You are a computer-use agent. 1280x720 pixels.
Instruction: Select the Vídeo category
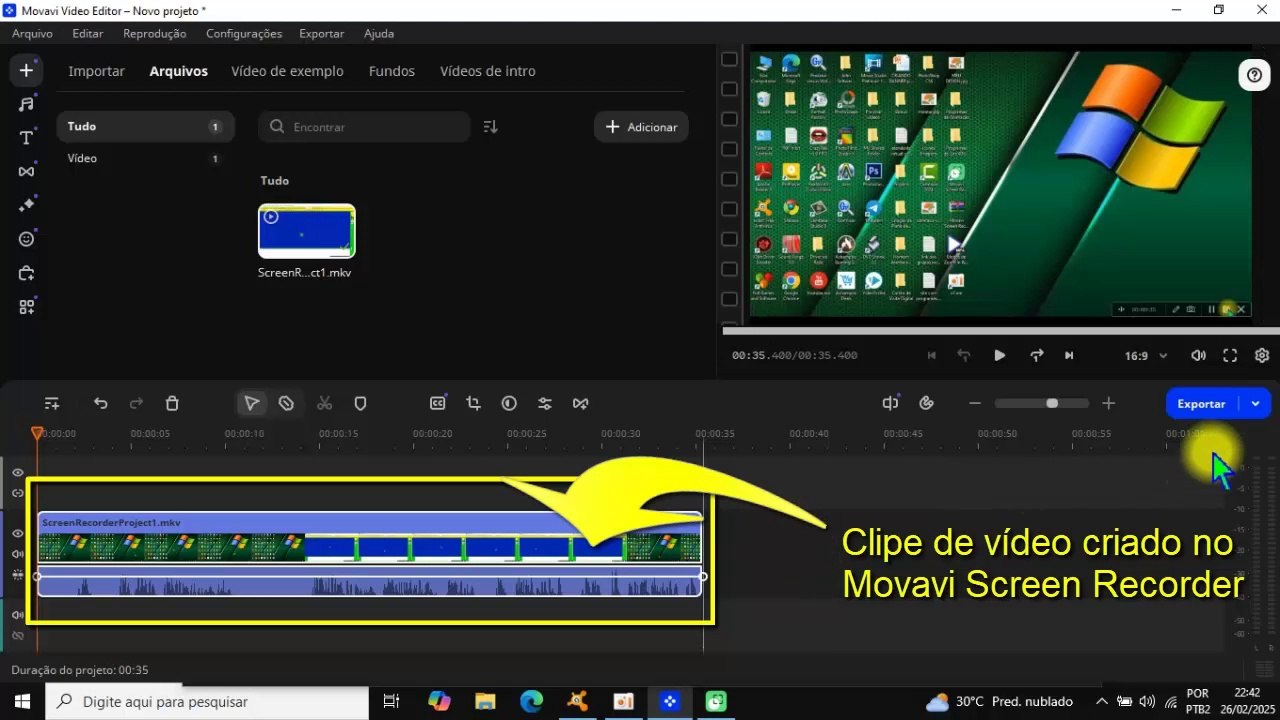pyautogui.click(x=145, y=158)
